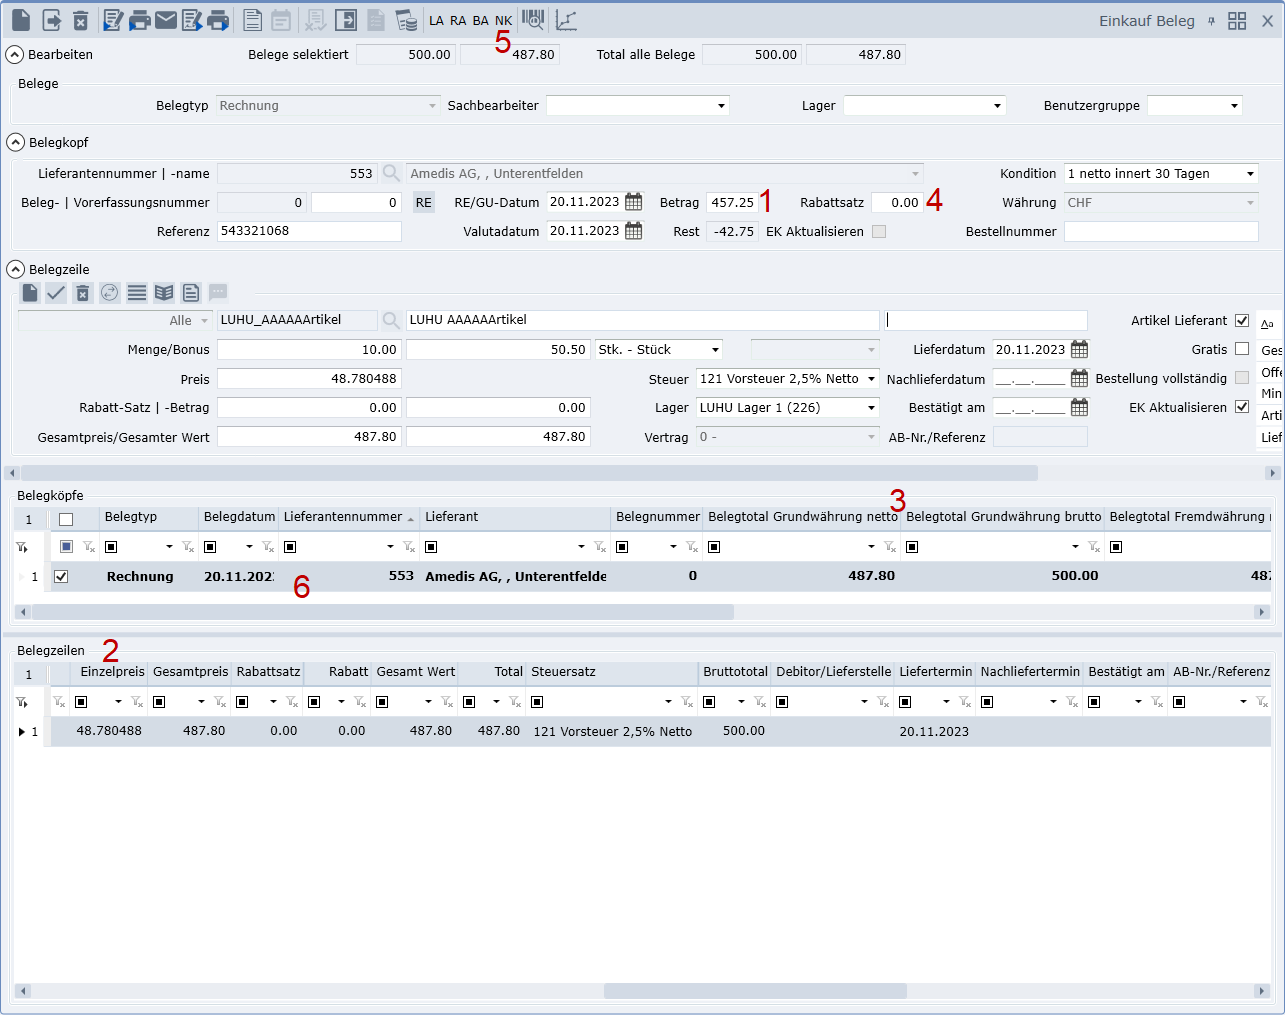
Task: Expand the Steuer dropdown list
Action: pyautogui.click(x=871, y=379)
